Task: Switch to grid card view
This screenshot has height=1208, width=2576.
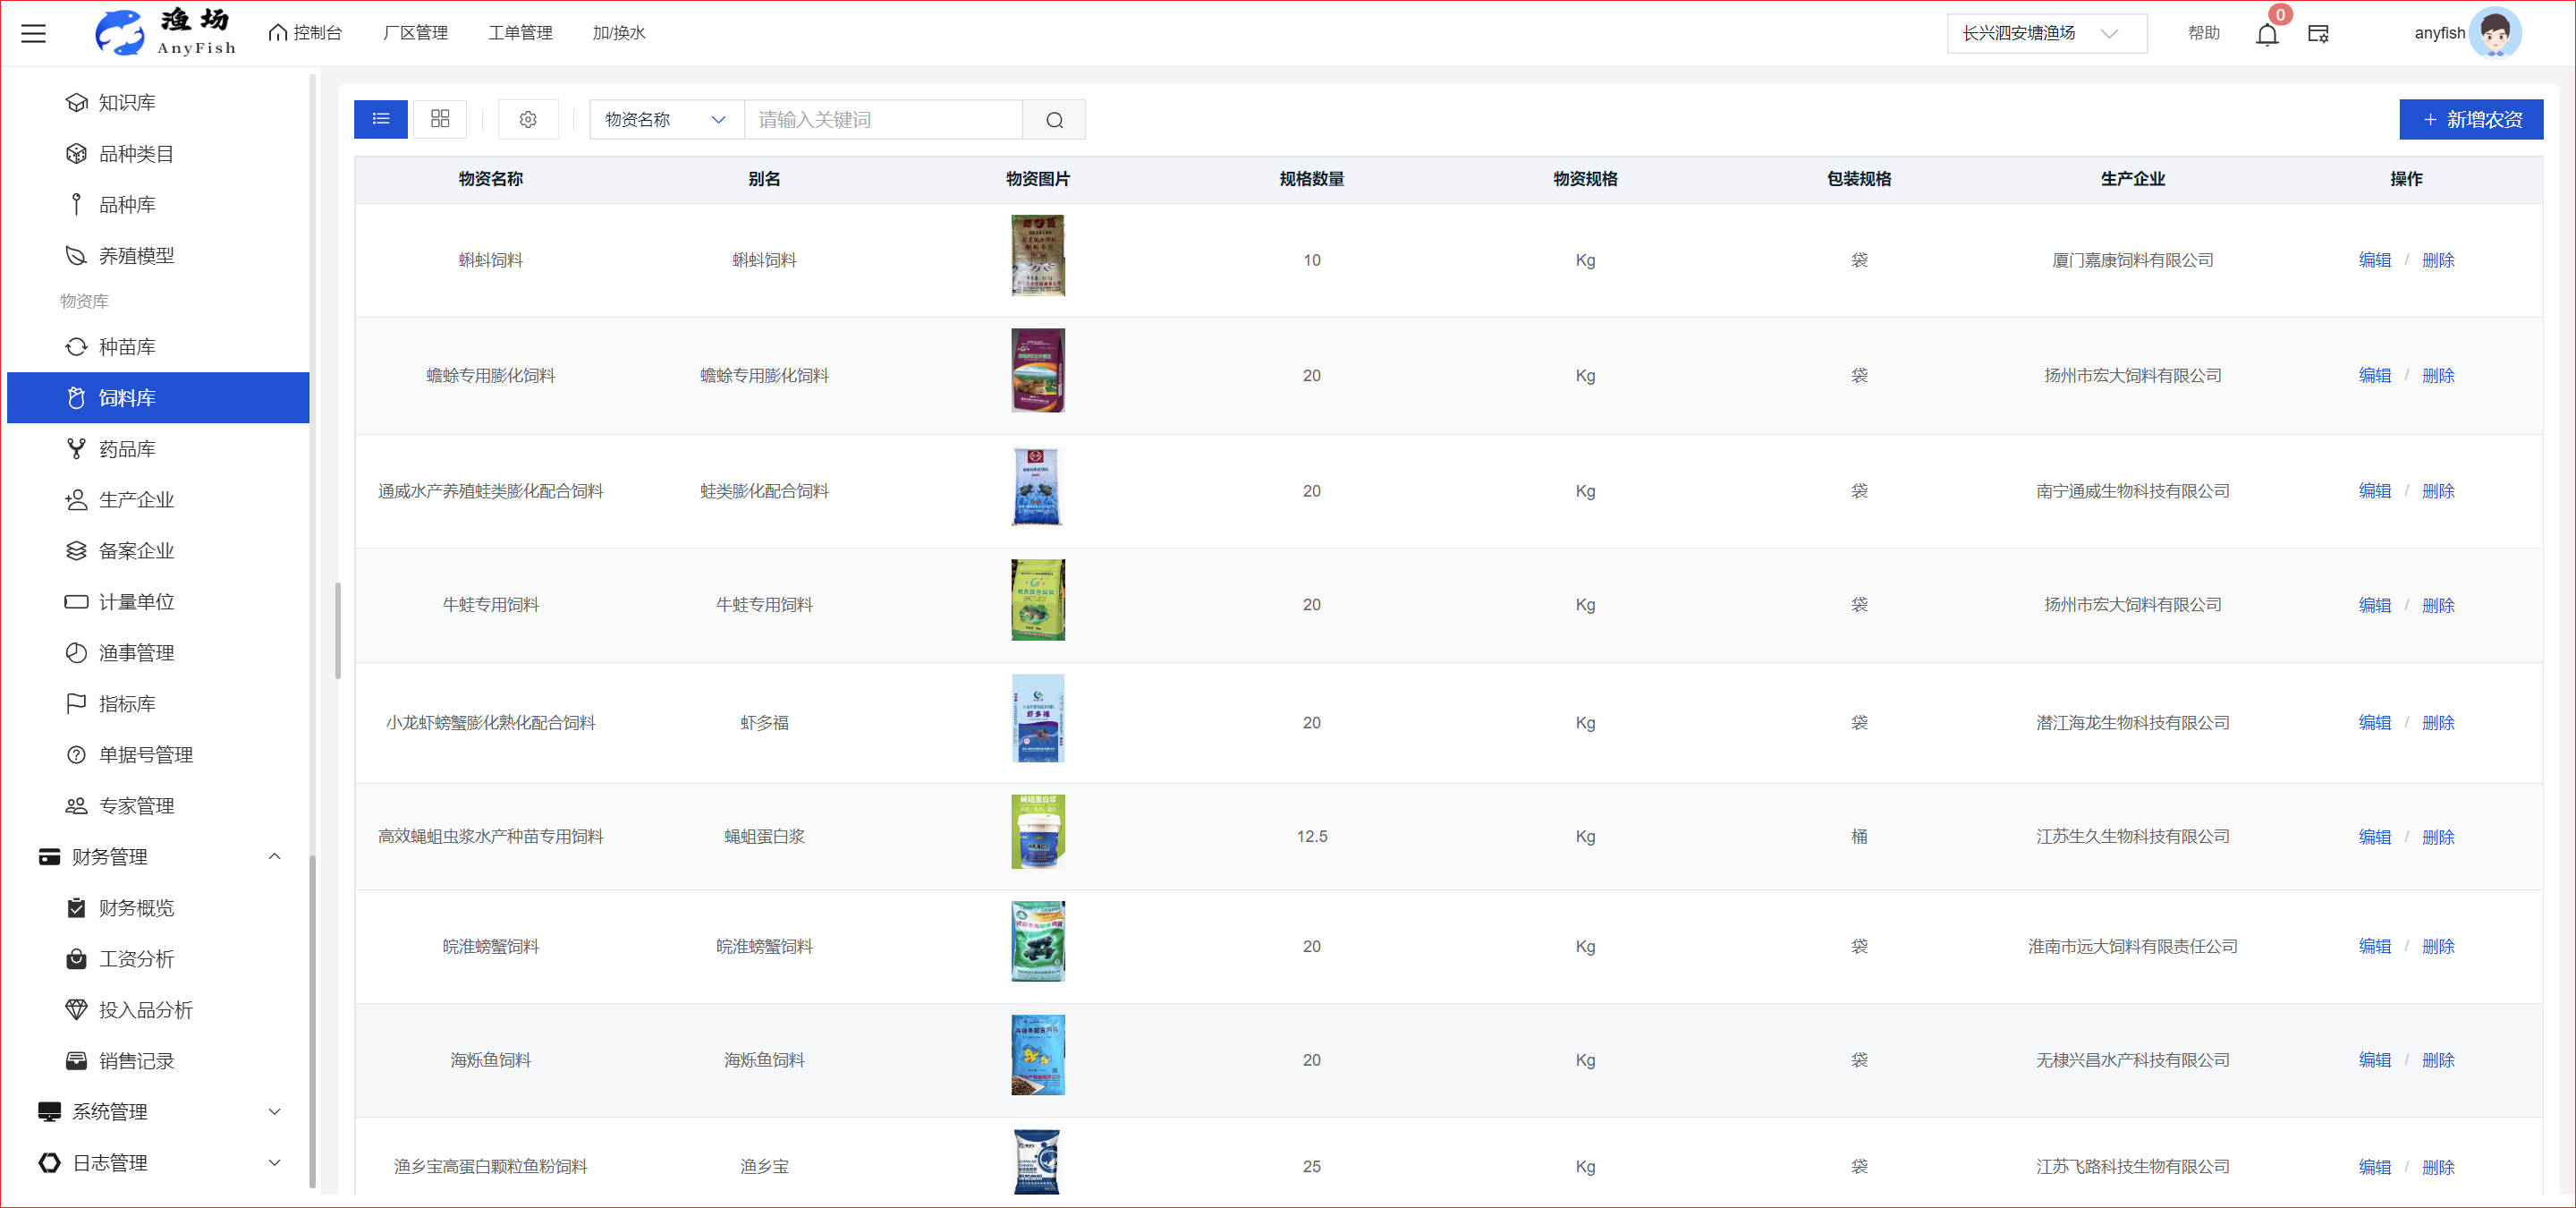Action: point(440,119)
